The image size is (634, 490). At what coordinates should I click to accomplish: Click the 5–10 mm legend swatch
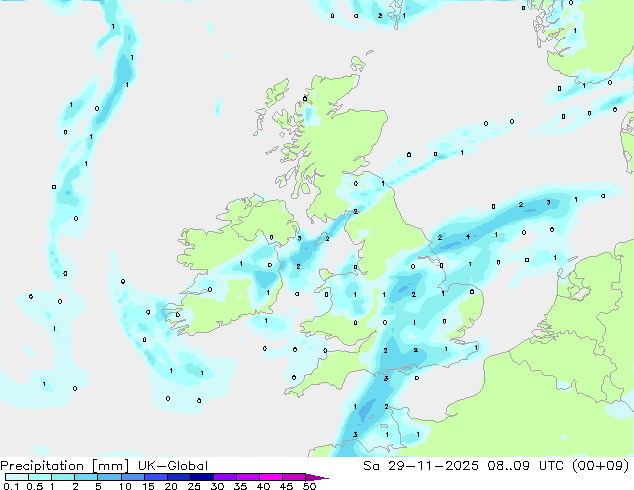(x=109, y=477)
